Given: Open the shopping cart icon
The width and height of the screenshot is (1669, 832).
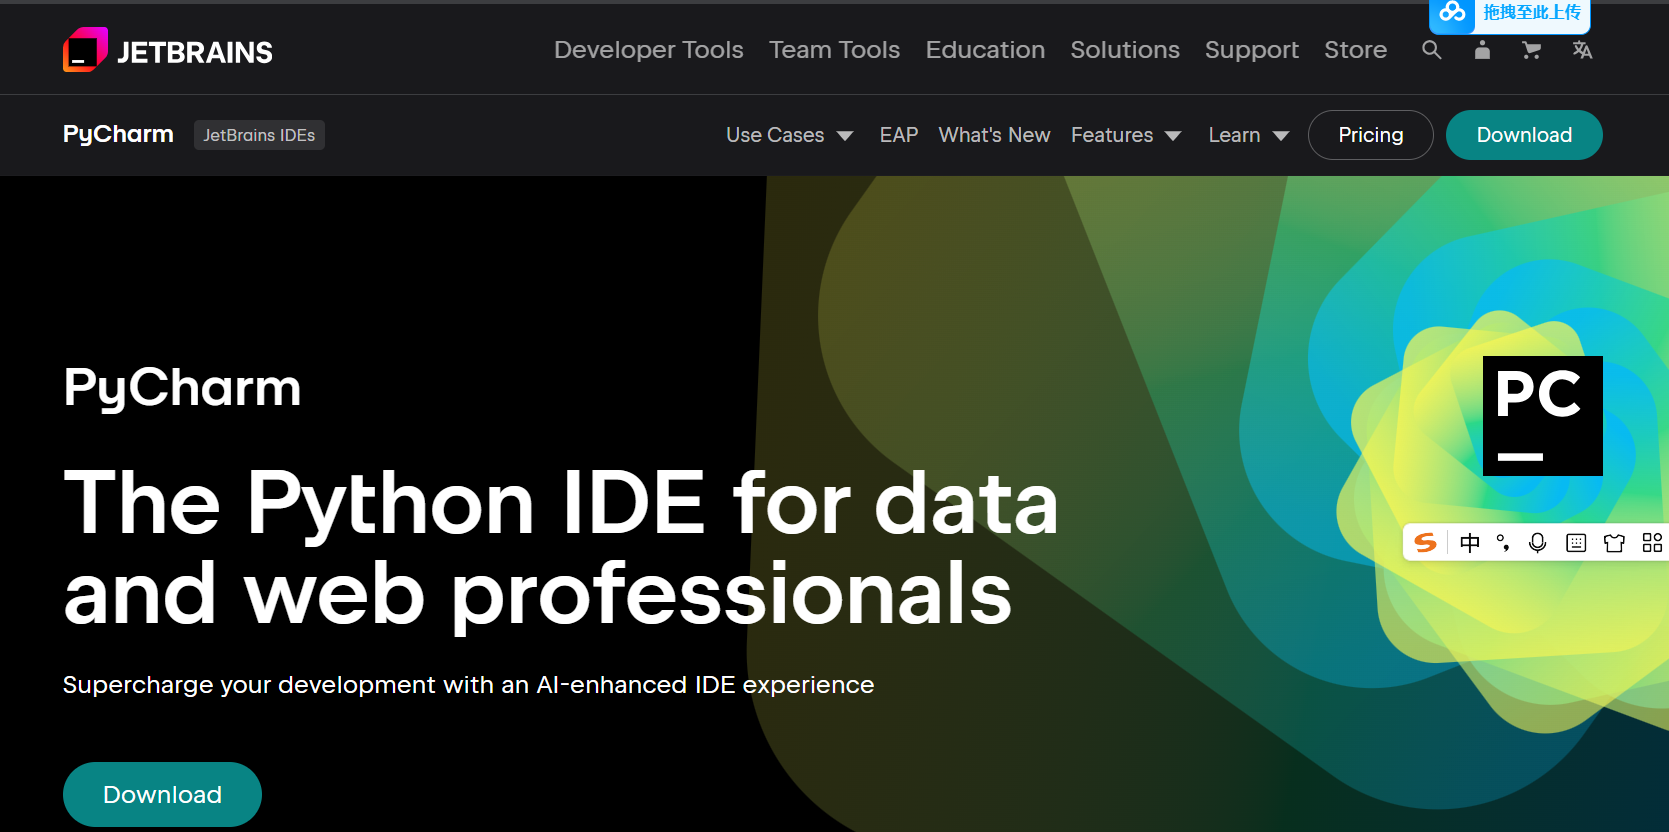Looking at the screenshot, I should coord(1531,50).
